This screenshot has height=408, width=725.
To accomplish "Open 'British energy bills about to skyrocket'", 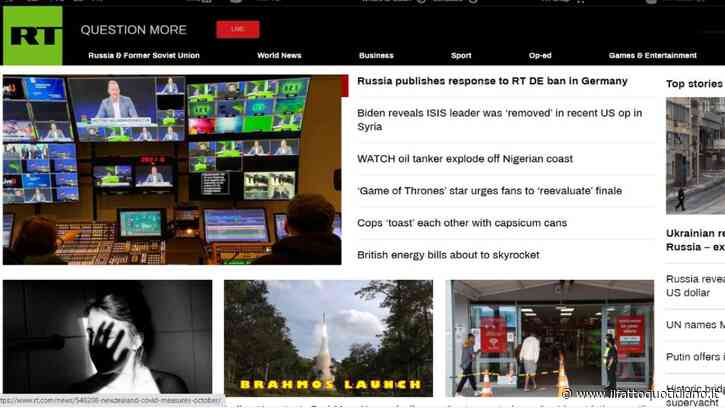I will 448,255.
